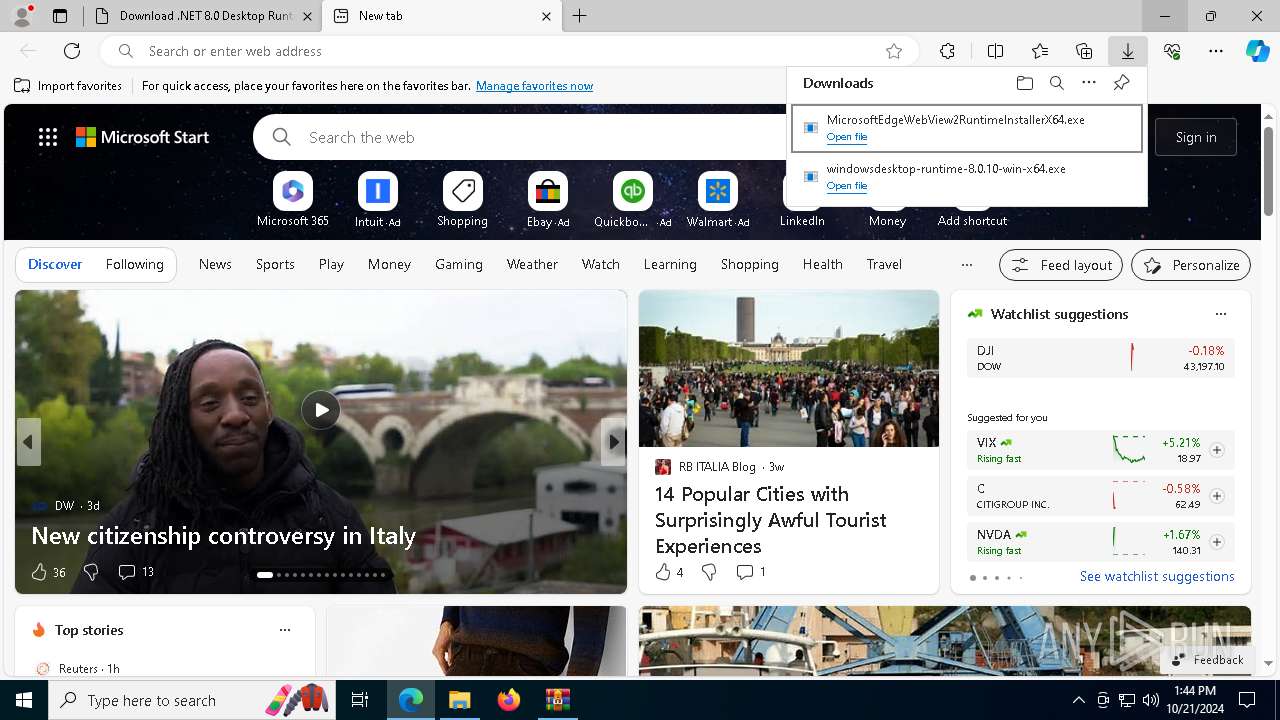Open the Shopping shortcut tile
This screenshot has width=1280, height=720.
[462, 199]
